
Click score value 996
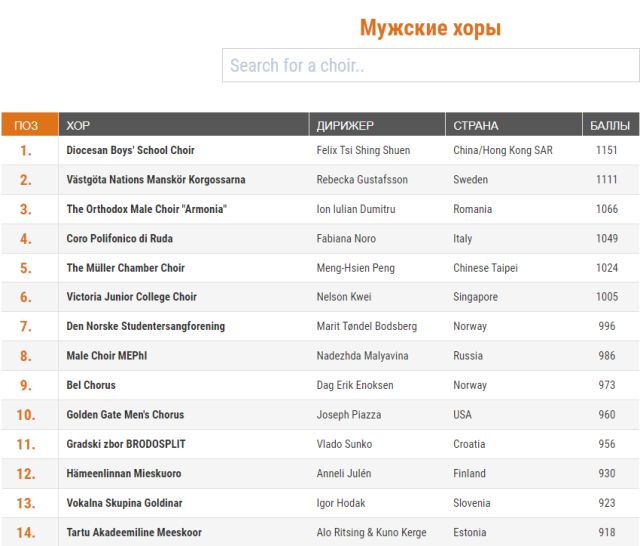(607, 326)
